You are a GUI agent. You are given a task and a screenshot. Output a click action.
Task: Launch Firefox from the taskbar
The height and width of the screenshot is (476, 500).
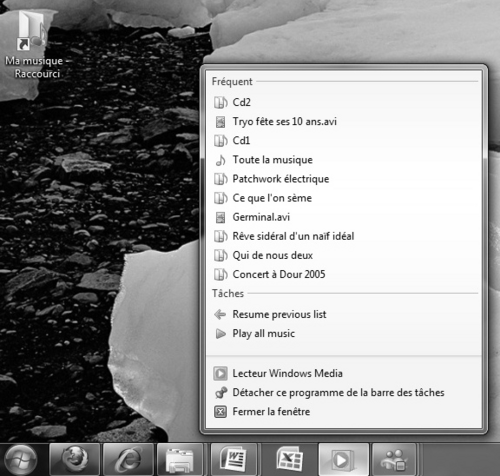coord(75,460)
